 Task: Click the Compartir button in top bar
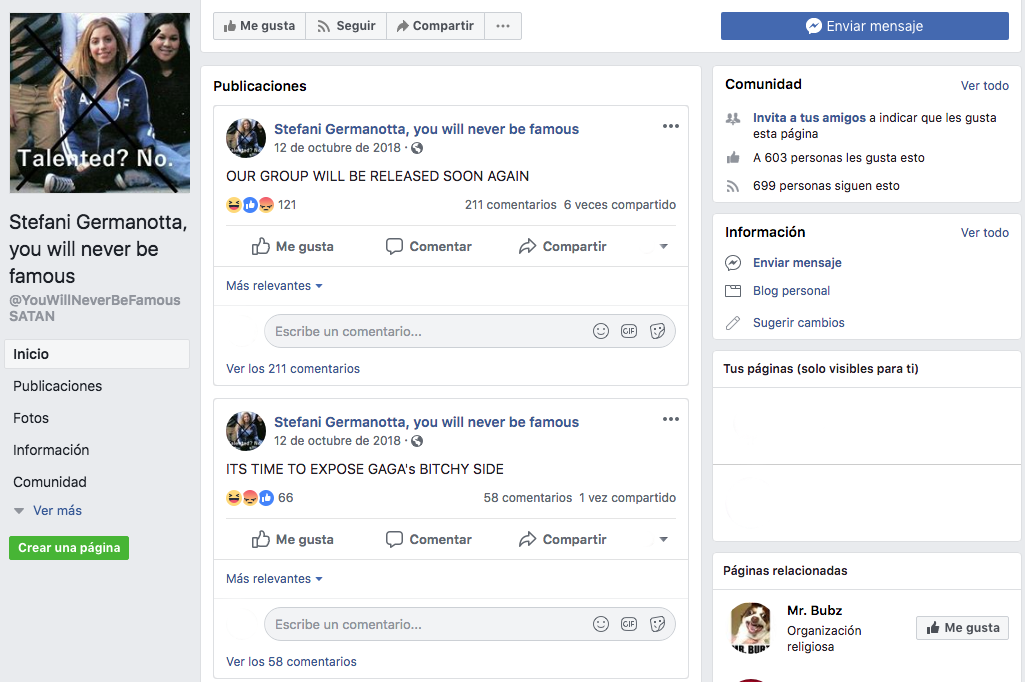click(x=435, y=26)
